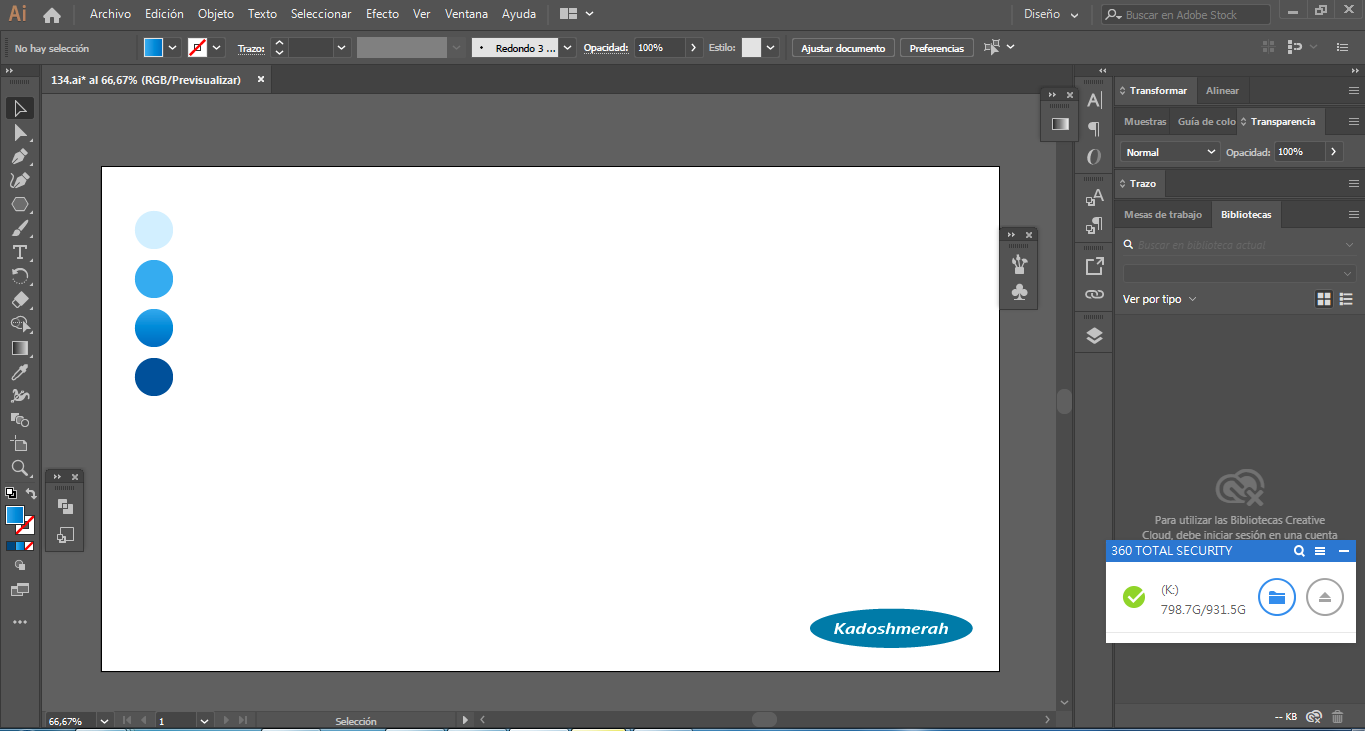Image resolution: width=1365 pixels, height=731 pixels.
Task: Select the Eyedropper tool
Action: tap(19, 372)
